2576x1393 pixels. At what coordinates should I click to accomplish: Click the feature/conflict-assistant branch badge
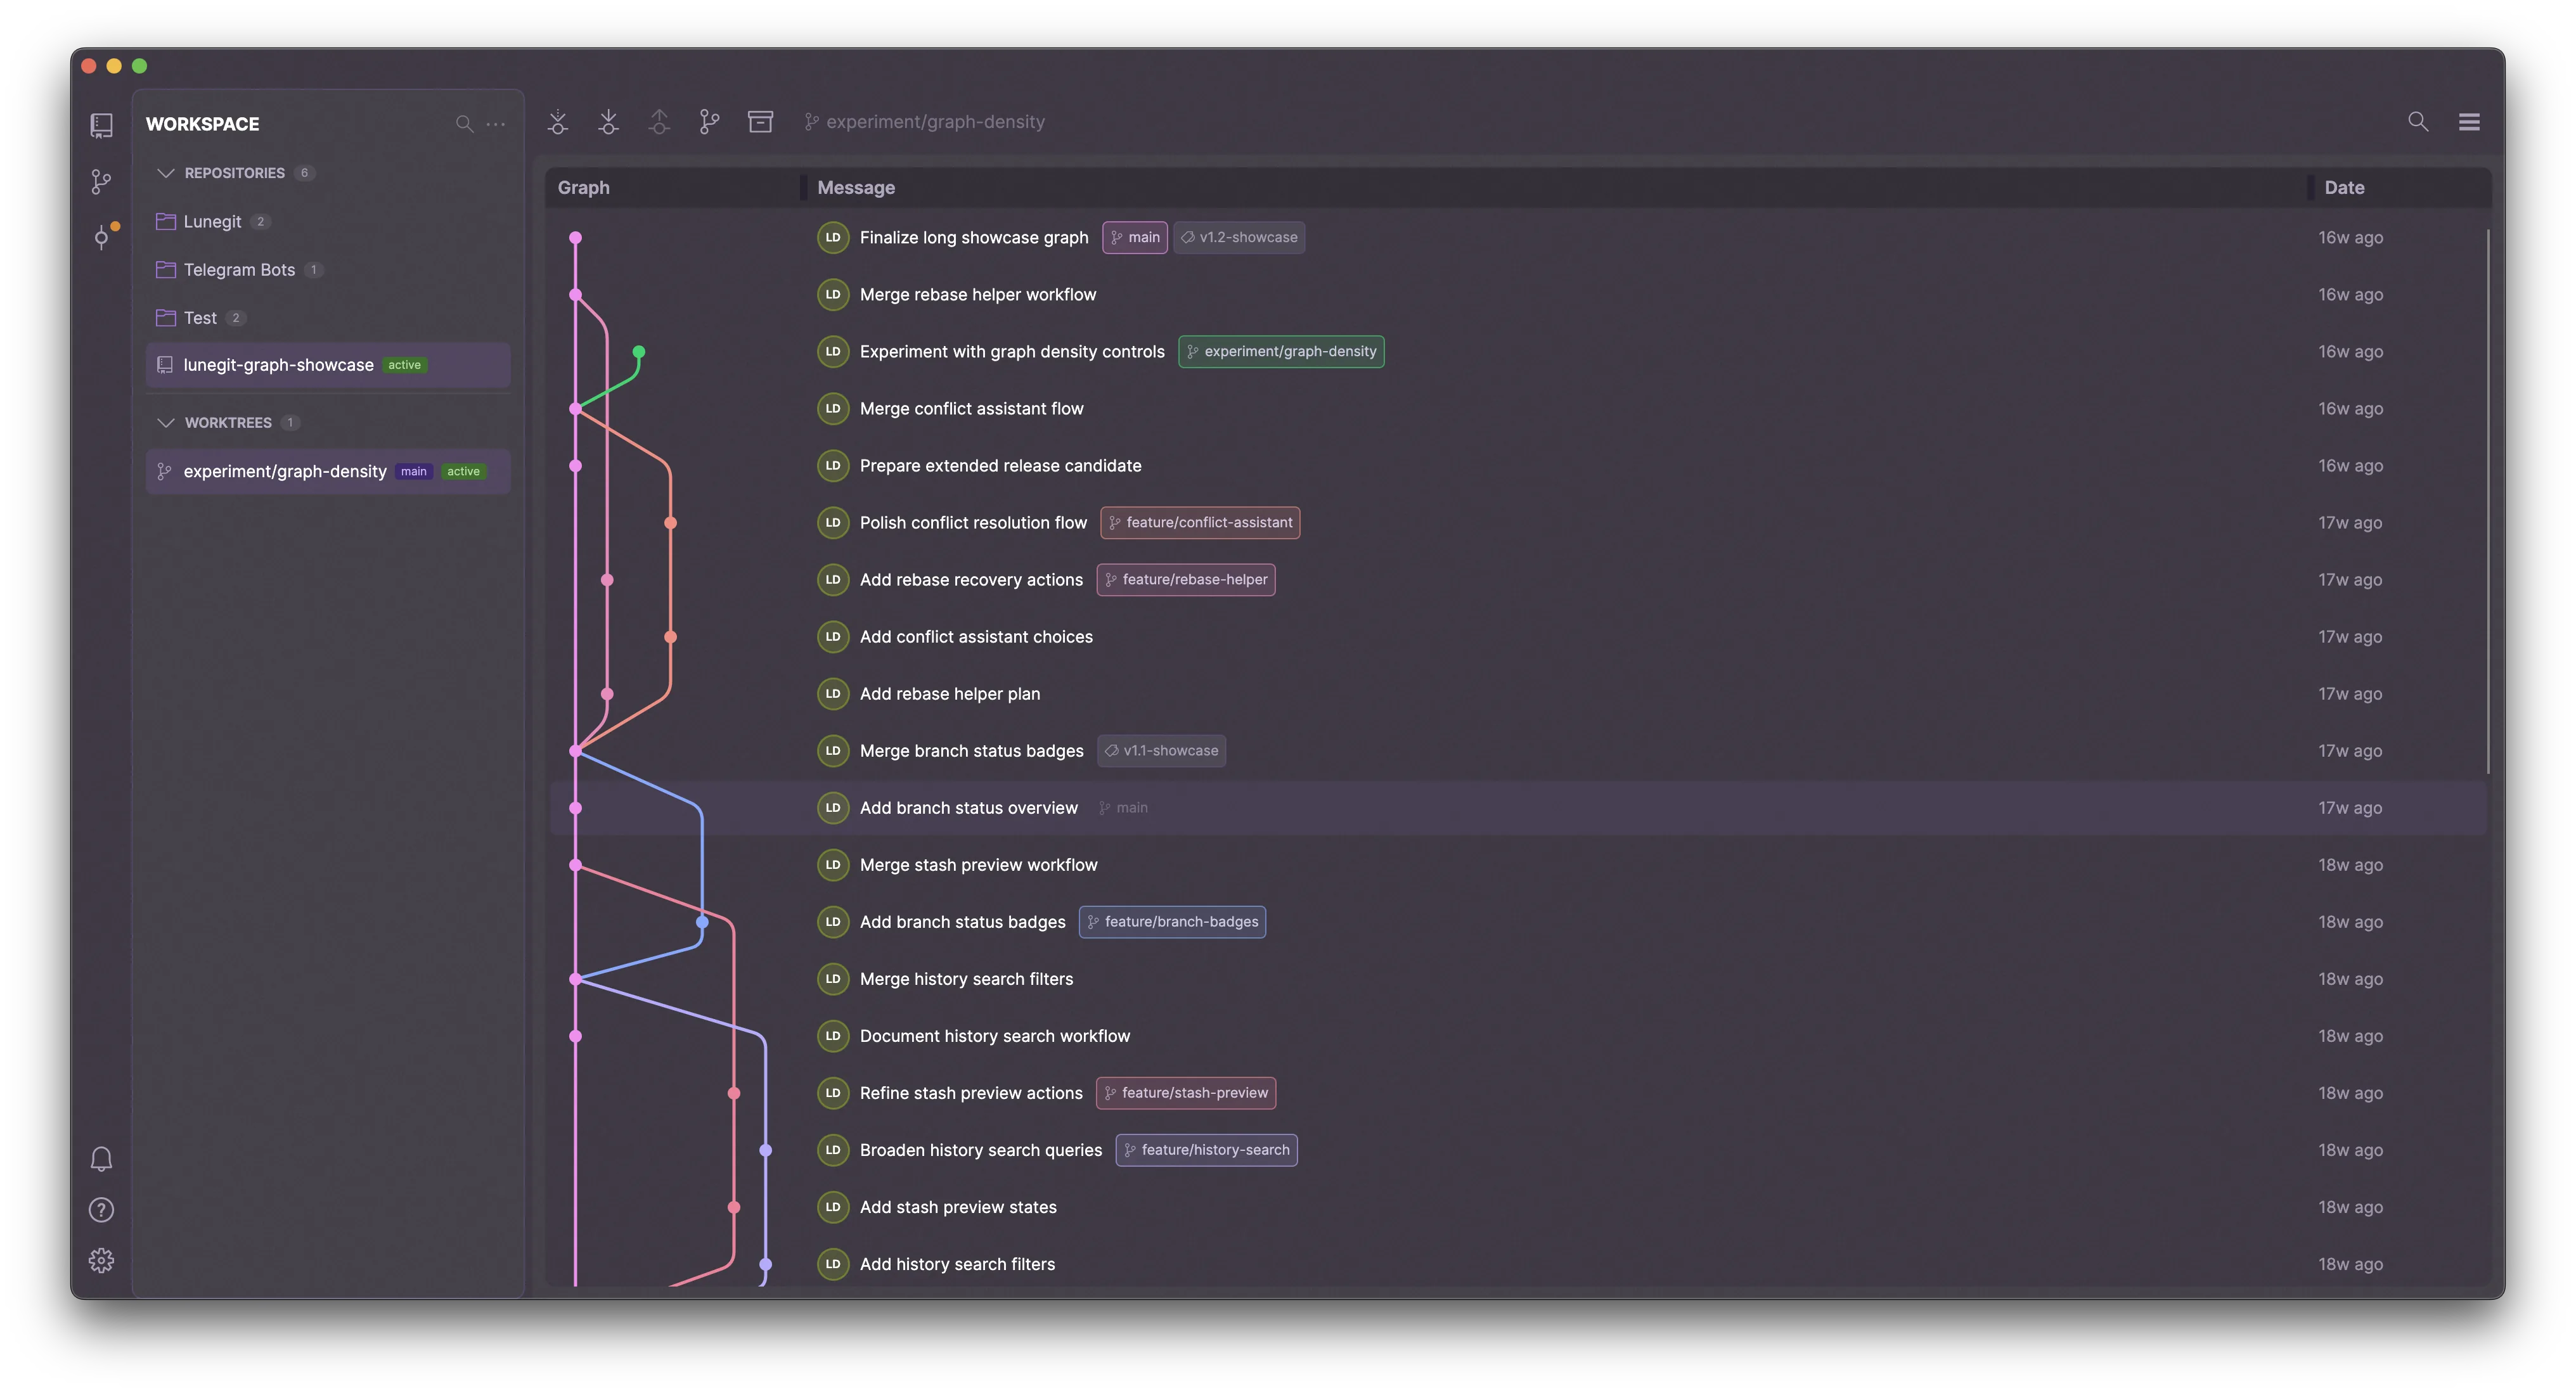tap(1200, 523)
